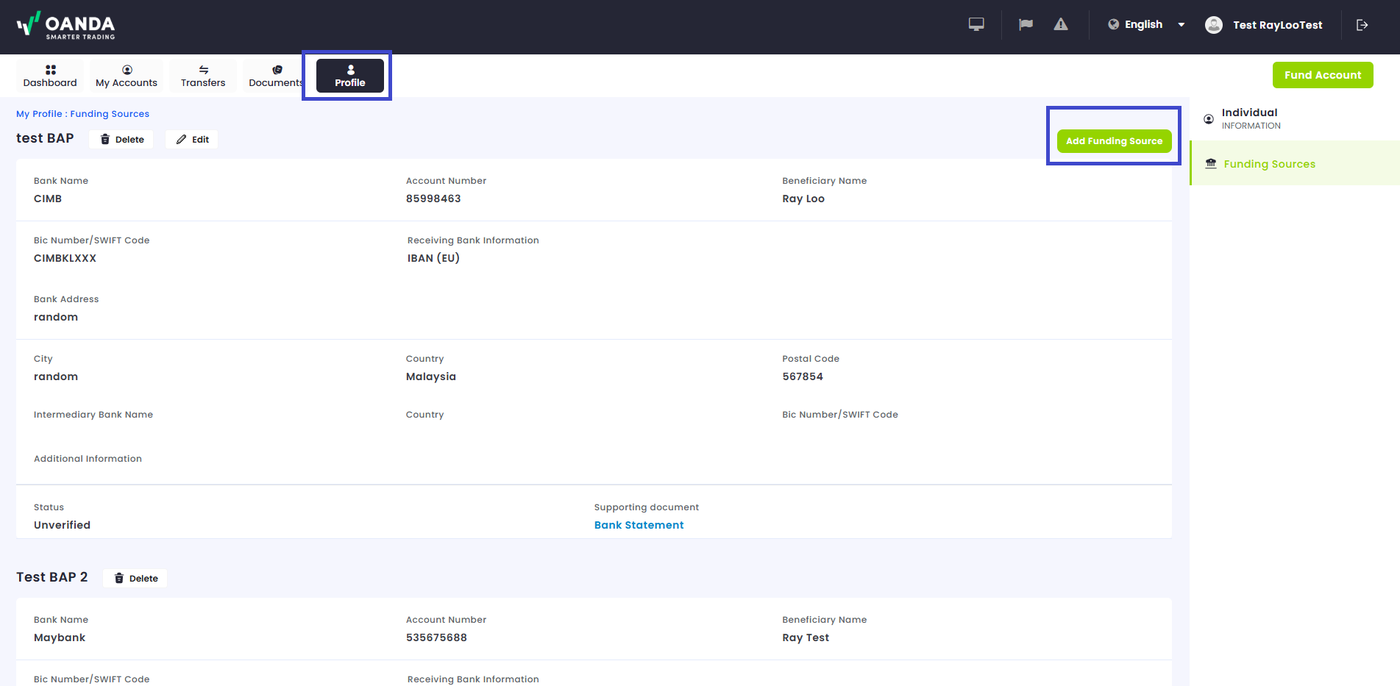
Task: Click the OANDA logo
Action: (66, 25)
